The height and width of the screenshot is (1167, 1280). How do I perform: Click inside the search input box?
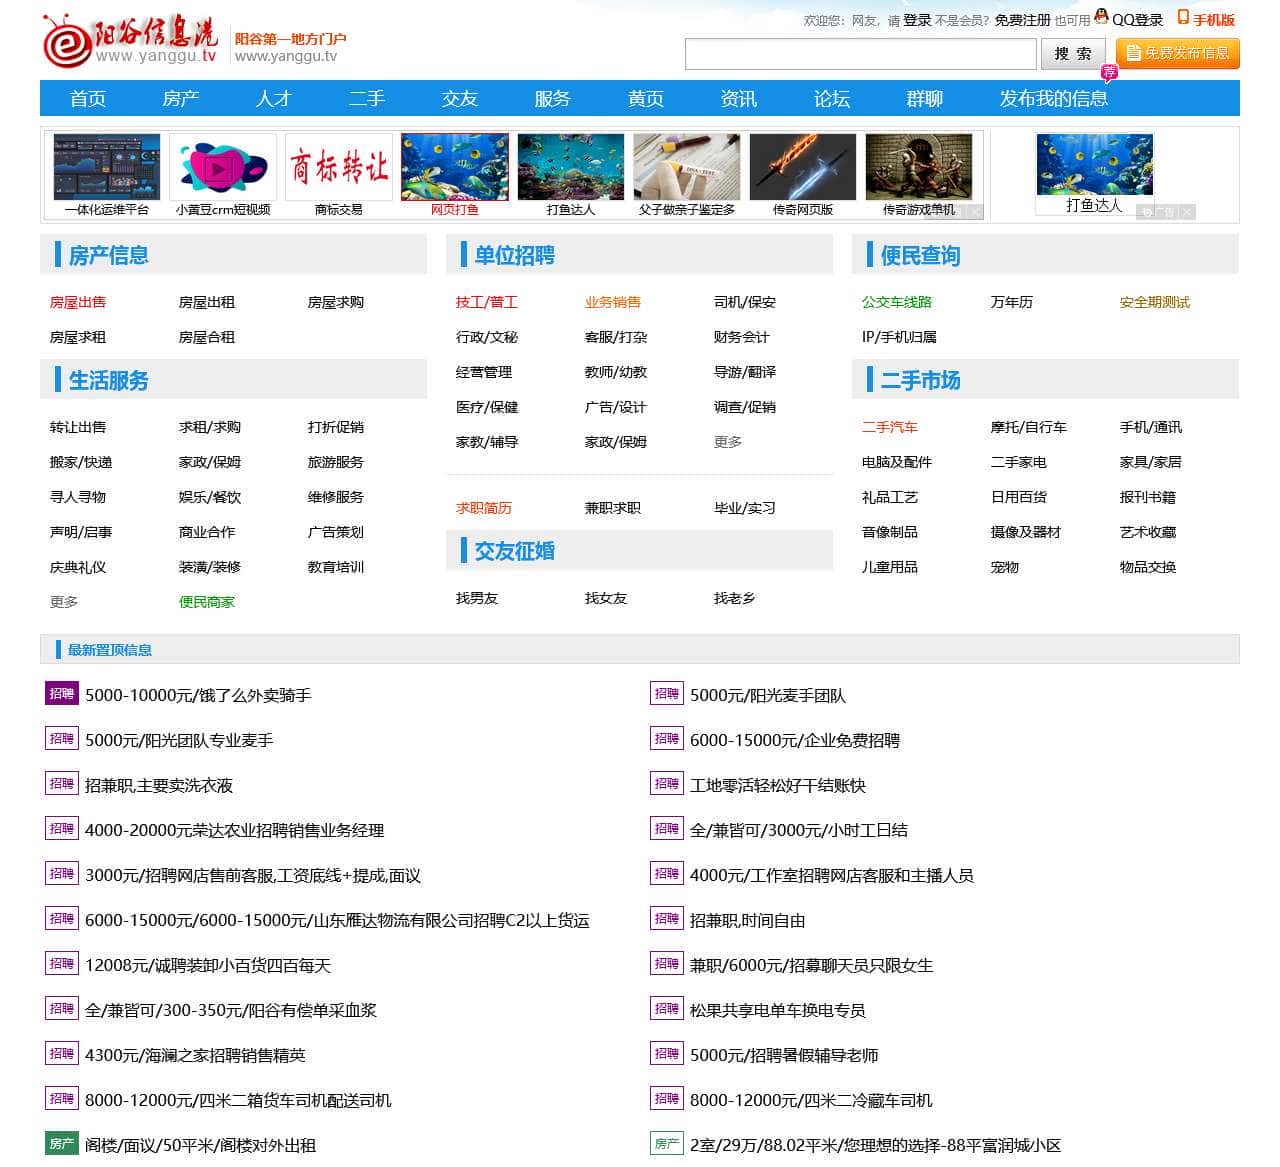coord(860,53)
